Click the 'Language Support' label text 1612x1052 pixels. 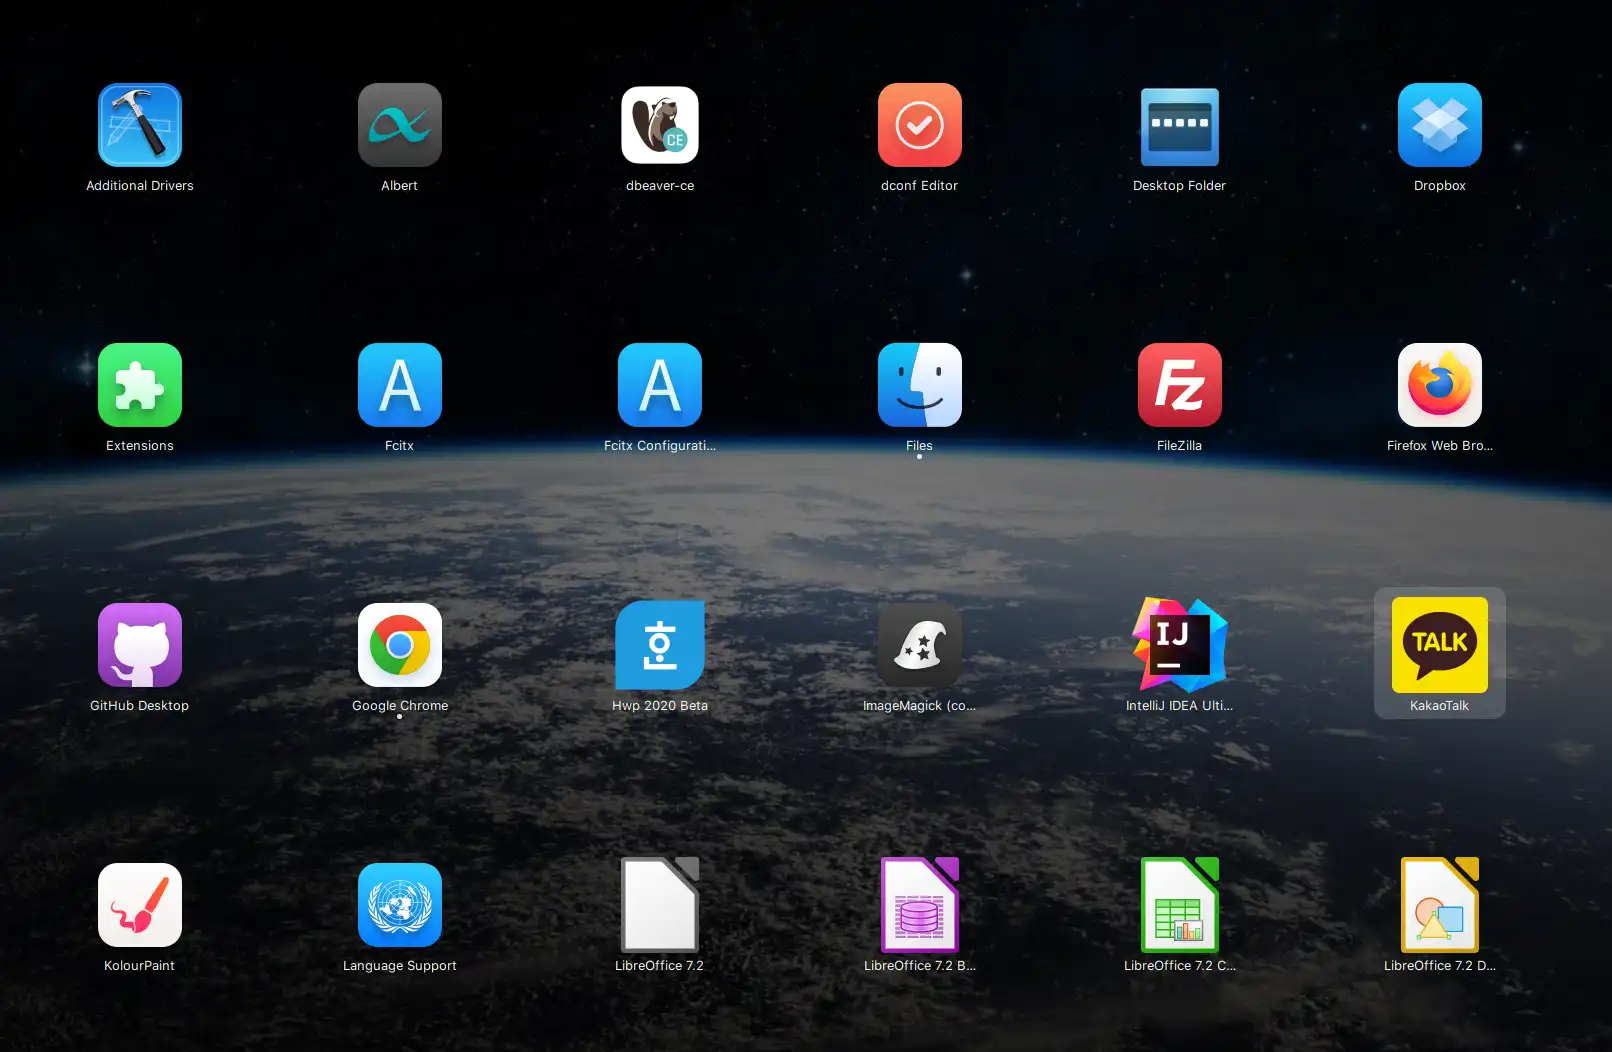(x=400, y=966)
